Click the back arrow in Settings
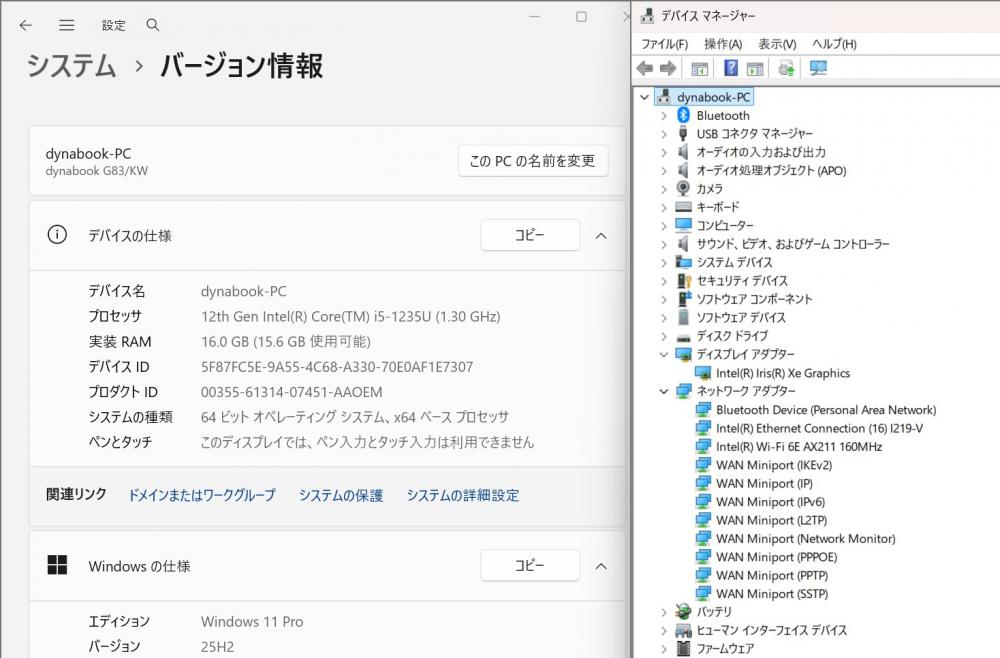The image size is (1000, 658). [26, 25]
